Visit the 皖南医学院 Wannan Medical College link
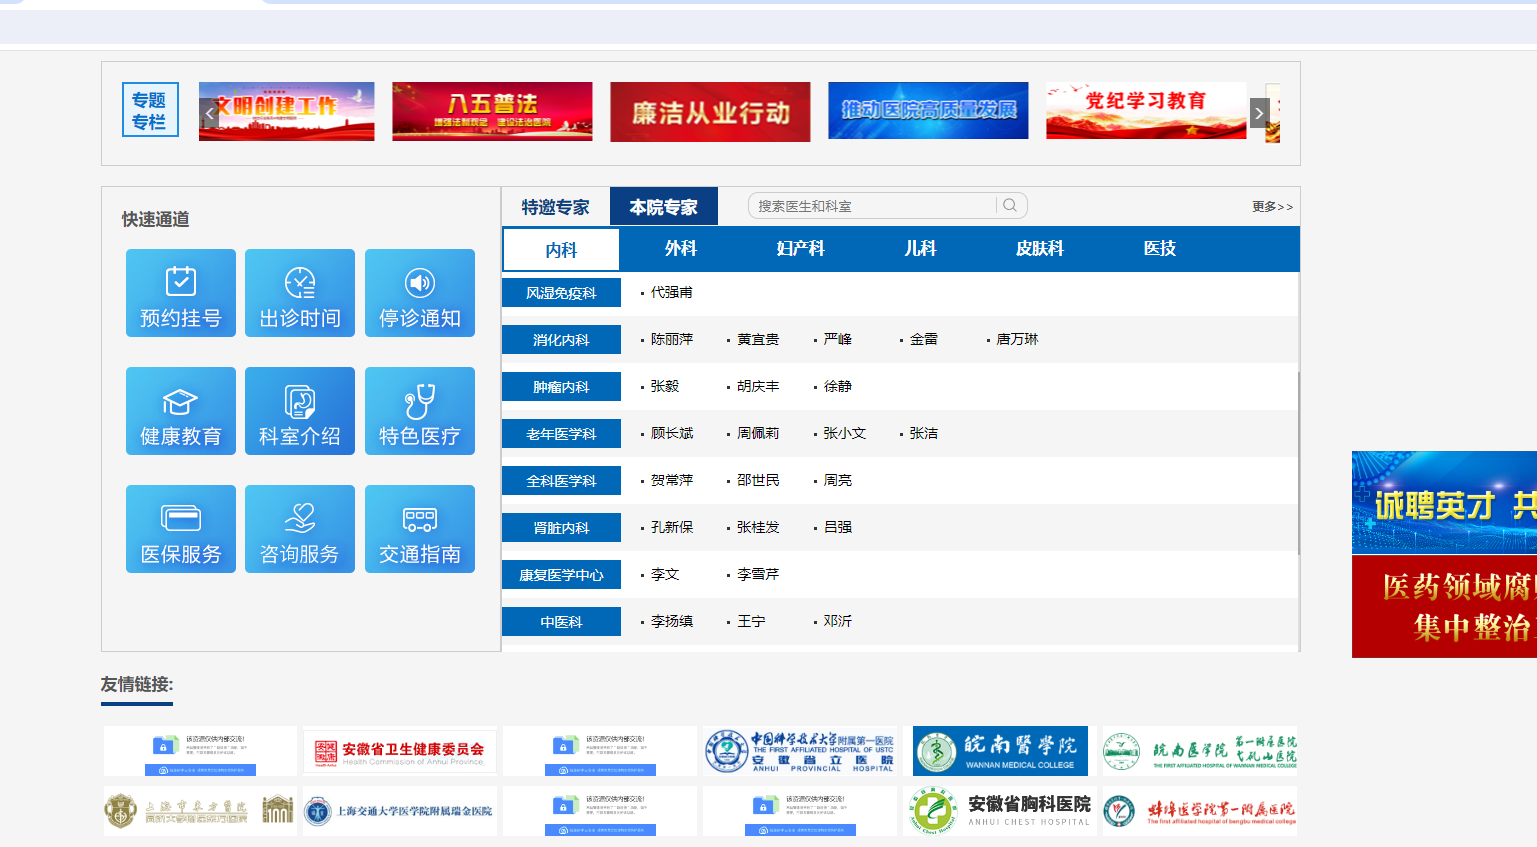Viewport: 1537px width, 847px height. (1000, 751)
